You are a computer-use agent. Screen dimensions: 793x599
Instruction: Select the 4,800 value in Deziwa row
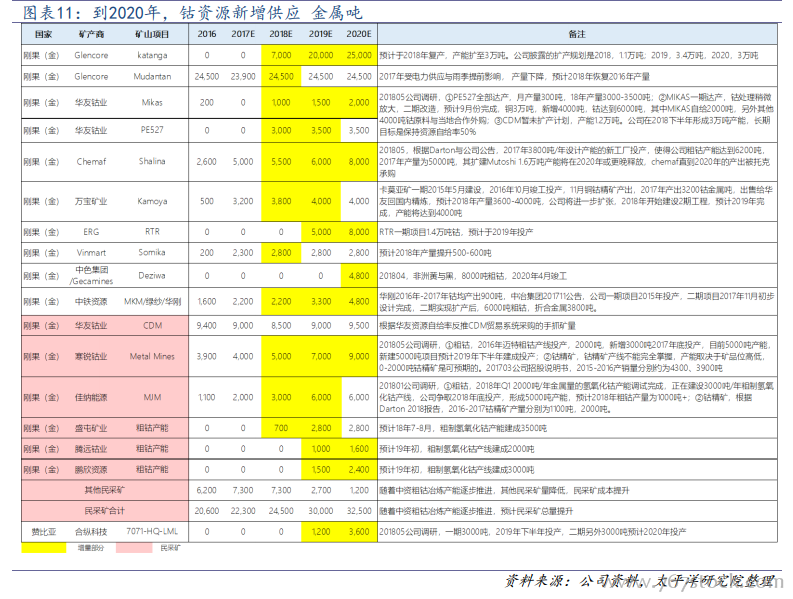tap(359, 276)
